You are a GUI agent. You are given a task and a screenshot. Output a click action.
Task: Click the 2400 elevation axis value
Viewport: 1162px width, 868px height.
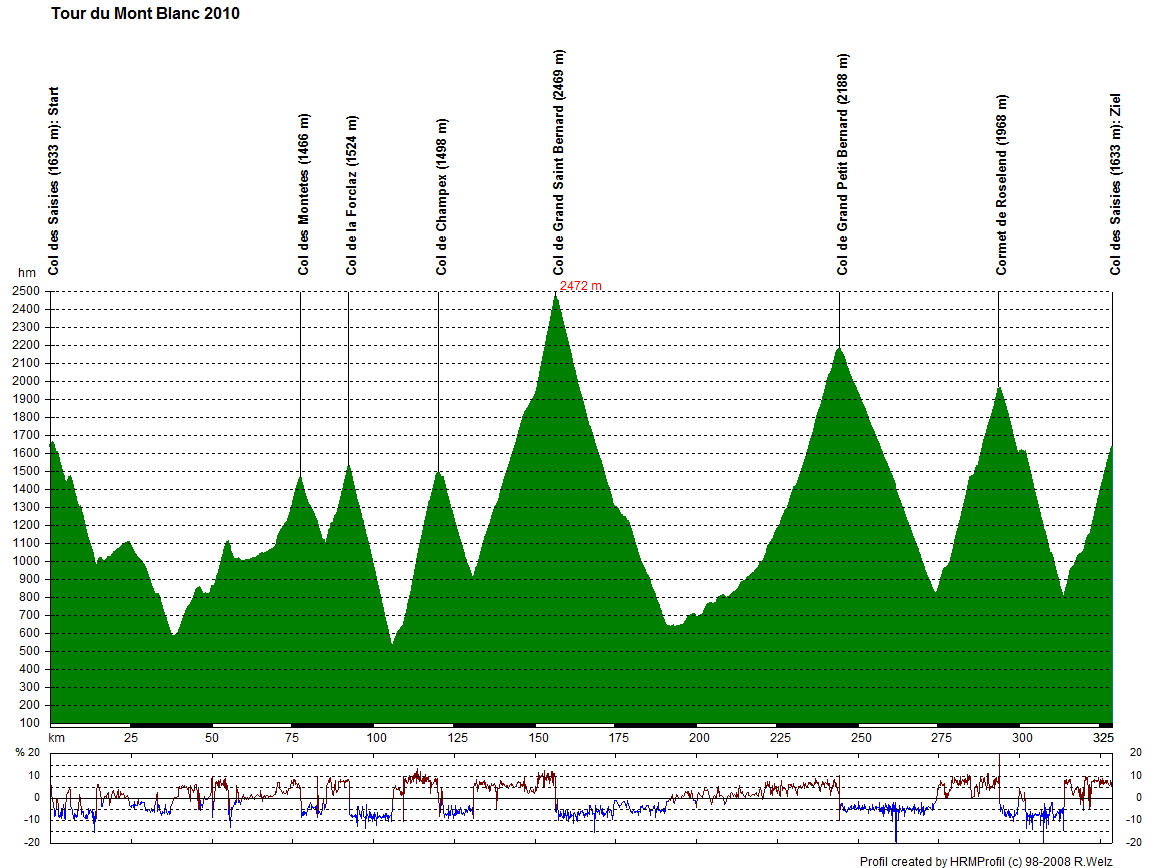[26, 309]
